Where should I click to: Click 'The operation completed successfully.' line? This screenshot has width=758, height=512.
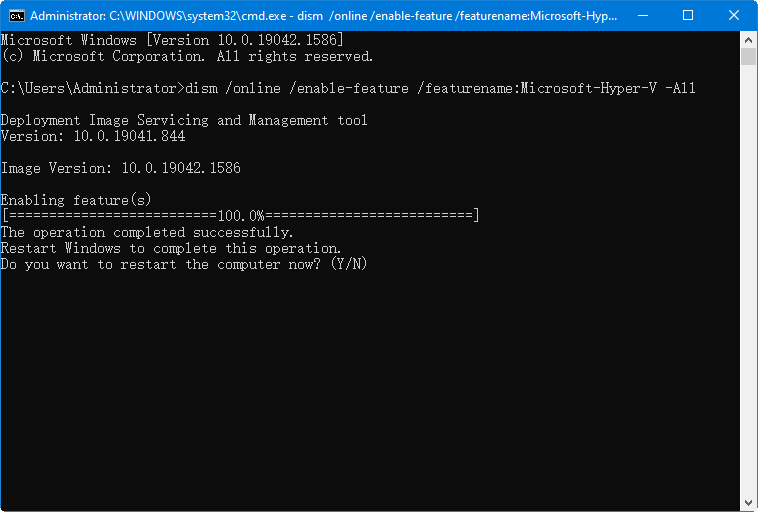click(147, 232)
